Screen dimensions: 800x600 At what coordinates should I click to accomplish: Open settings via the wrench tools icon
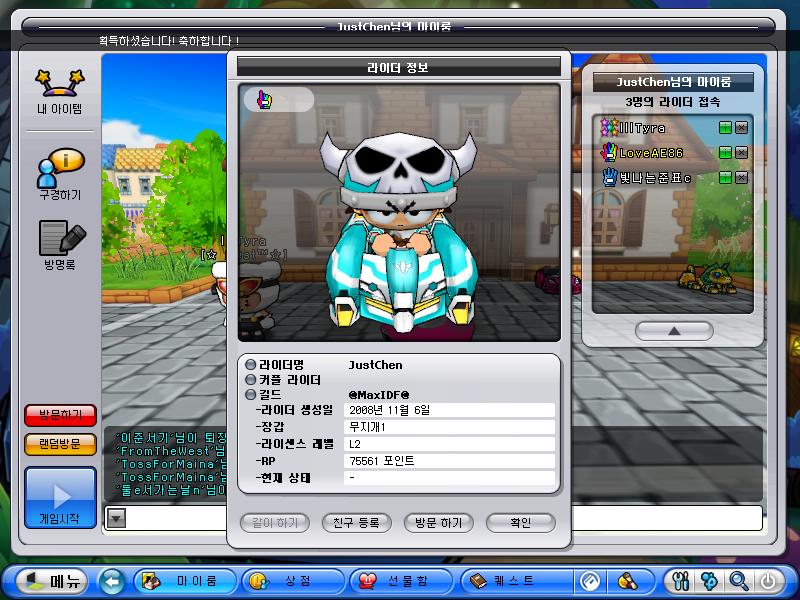[x=681, y=581]
